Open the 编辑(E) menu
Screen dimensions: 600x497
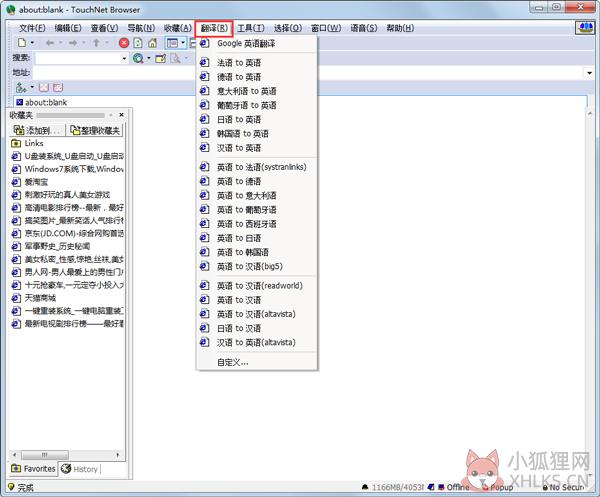[68, 28]
